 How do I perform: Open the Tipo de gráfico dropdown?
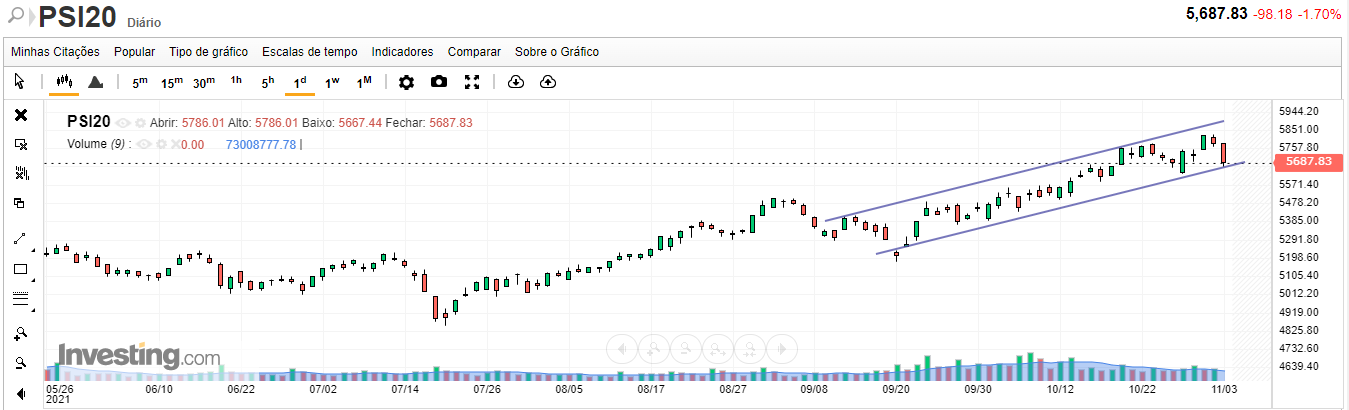pyautogui.click(x=208, y=52)
